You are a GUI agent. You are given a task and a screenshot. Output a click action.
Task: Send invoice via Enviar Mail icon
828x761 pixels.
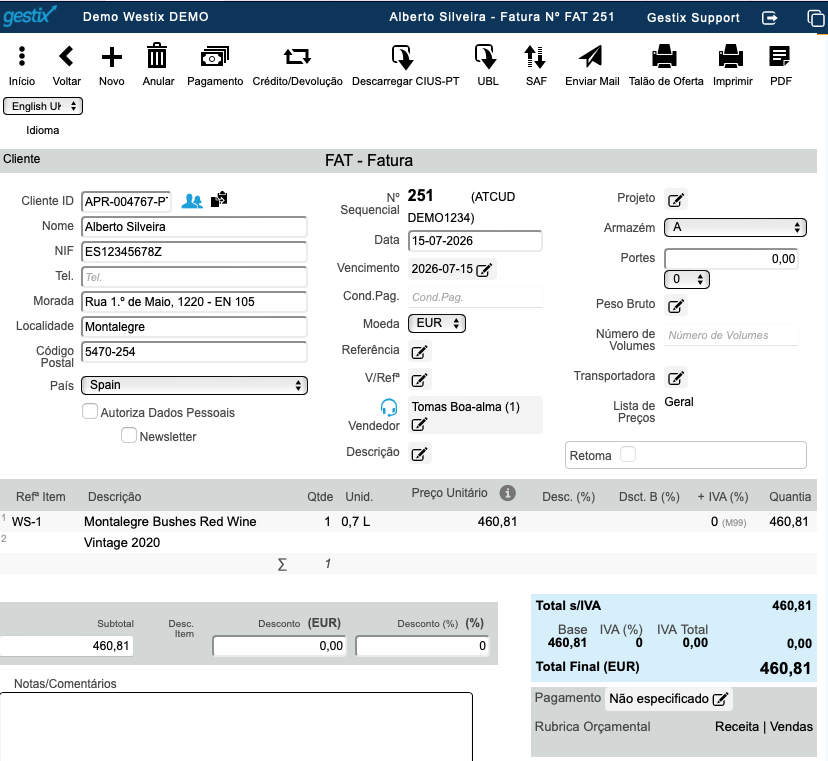tap(590, 57)
